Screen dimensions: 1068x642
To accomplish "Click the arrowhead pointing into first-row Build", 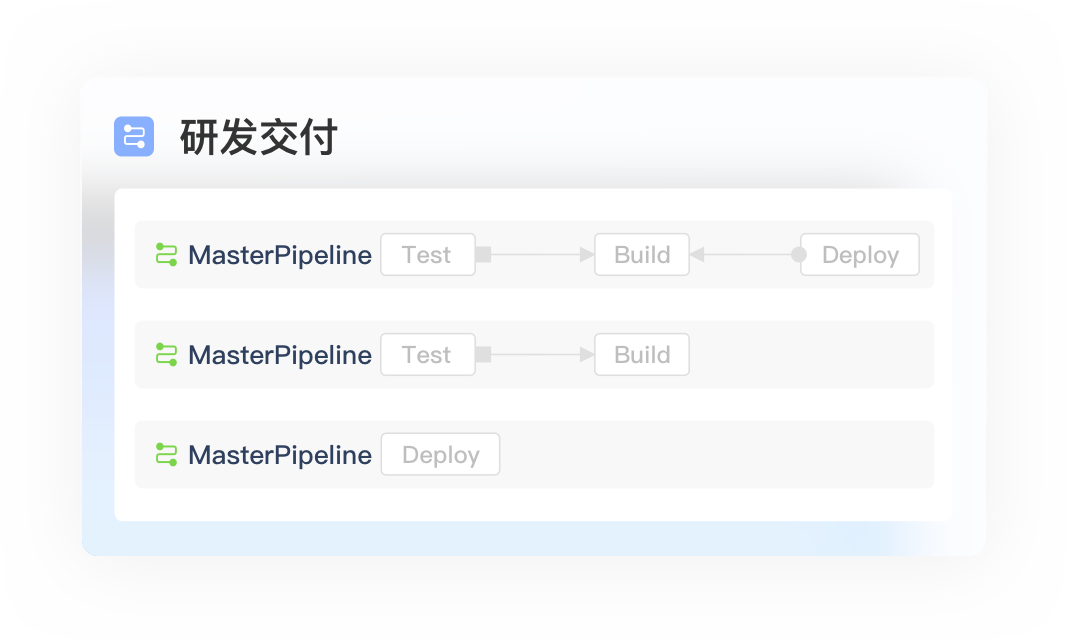I will (586, 255).
